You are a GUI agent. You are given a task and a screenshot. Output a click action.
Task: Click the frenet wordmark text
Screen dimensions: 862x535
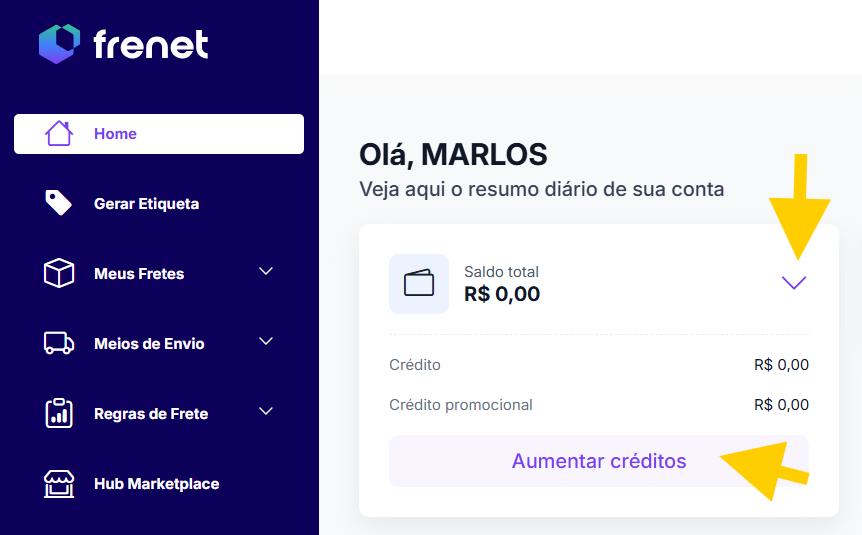pos(151,44)
